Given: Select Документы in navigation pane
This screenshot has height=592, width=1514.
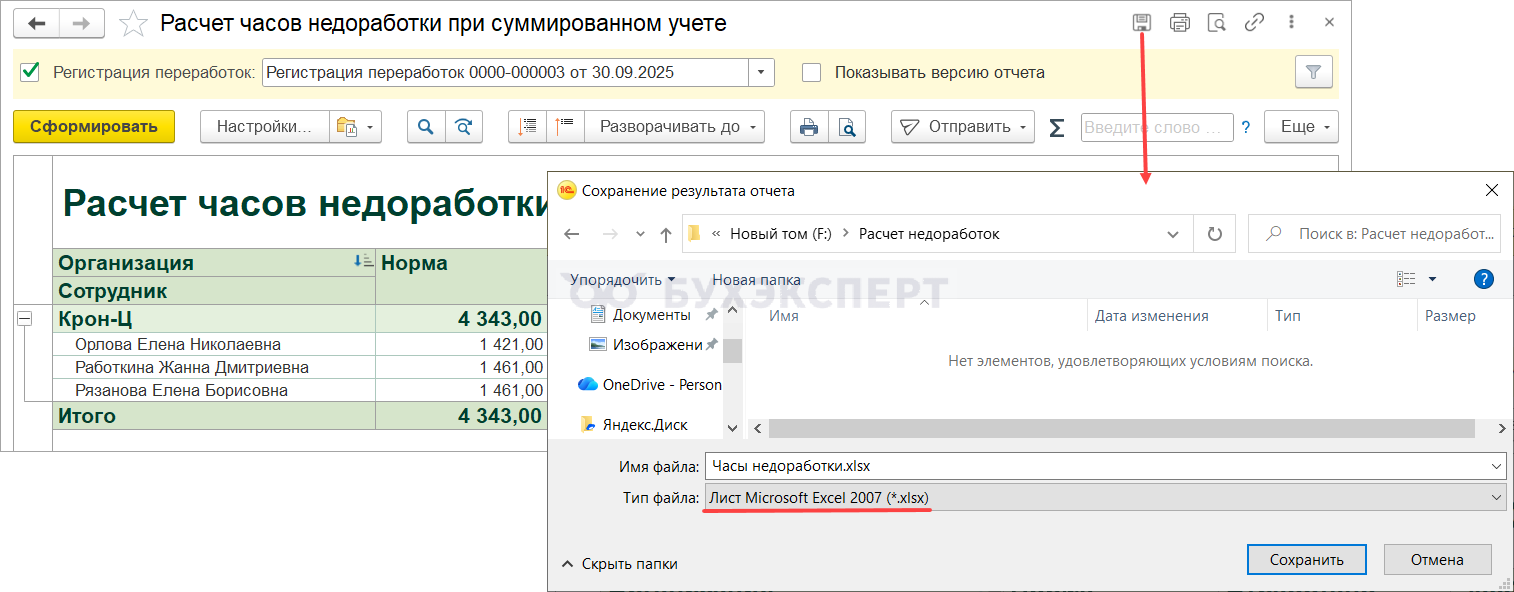Looking at the screenshot, I should [x=652, y=315].
